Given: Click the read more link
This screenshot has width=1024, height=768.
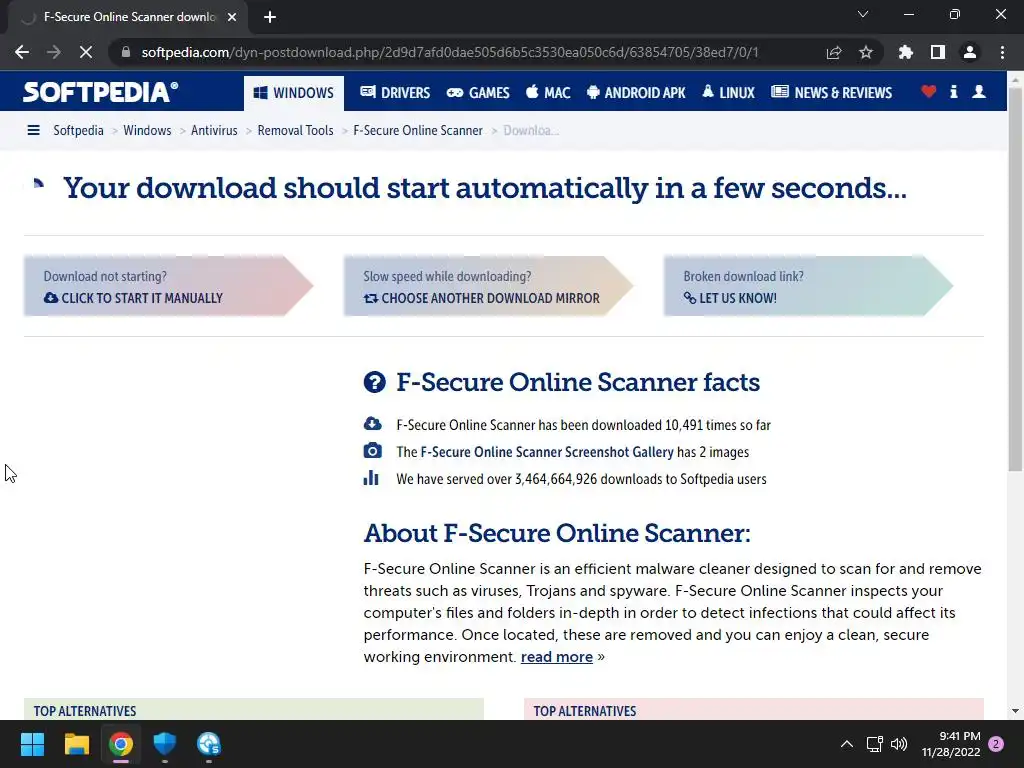Looking at the screenshot, I should pos(556,657).
